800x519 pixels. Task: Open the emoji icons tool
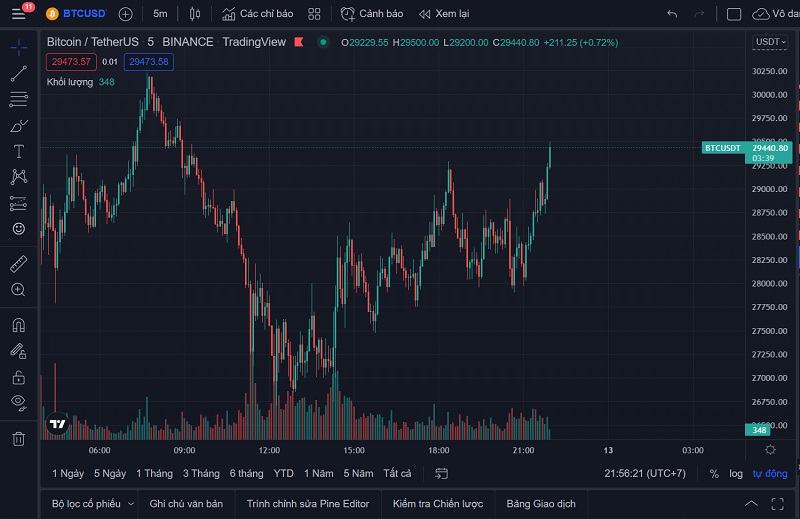tap(19, 229)
